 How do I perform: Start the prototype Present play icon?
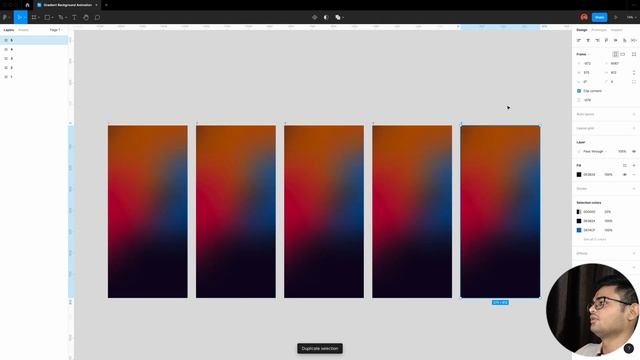(616, 18)
